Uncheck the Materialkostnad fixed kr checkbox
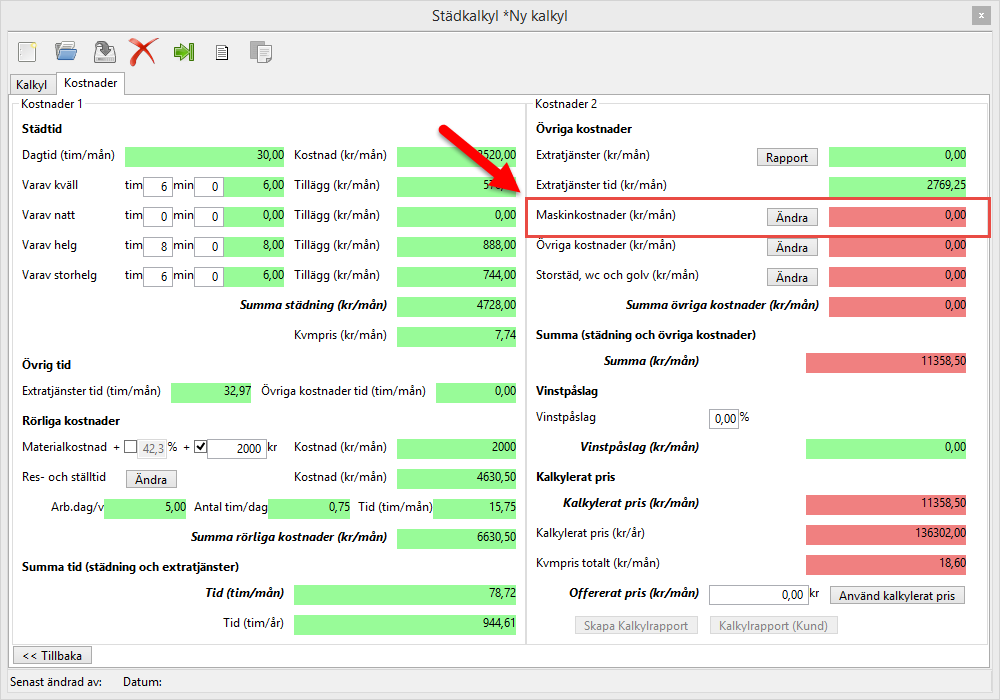1000x700 pixels. click(x=200, y=447)
